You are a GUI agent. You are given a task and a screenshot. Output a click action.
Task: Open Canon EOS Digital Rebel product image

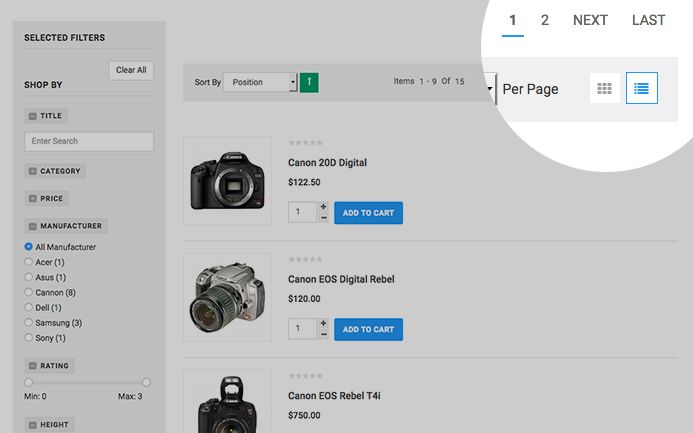click(x=227, y=297)
